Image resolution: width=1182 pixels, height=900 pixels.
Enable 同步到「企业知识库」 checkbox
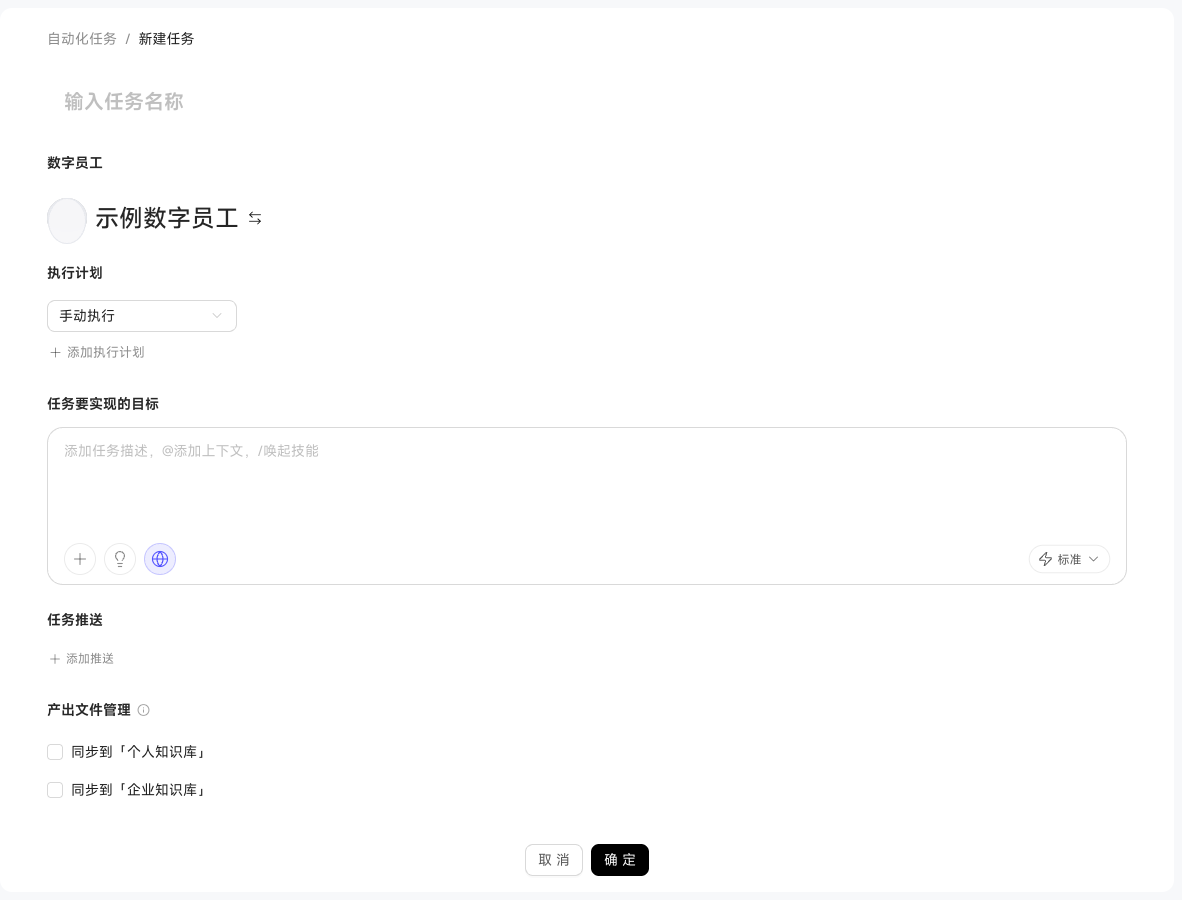pyautogui.click(x=55, y=790)
